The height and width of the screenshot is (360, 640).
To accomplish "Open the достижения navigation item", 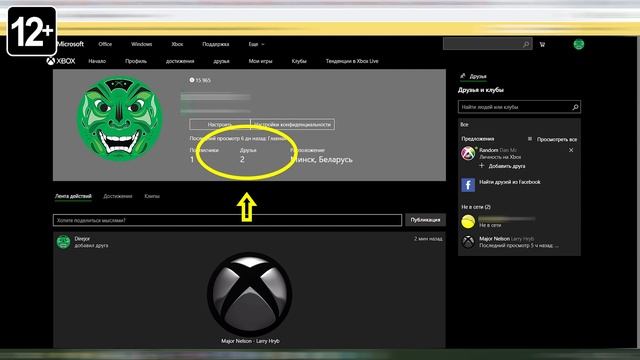I will tap(180, 61).
